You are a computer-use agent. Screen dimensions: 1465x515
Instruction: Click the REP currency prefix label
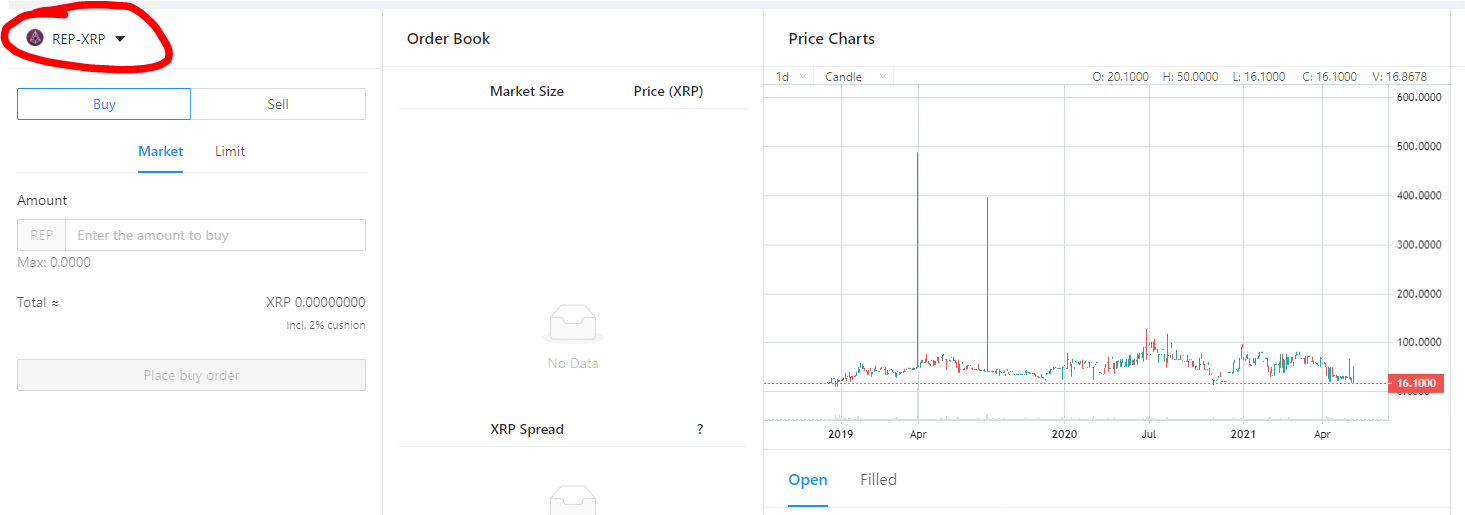(x=41, y=235)
